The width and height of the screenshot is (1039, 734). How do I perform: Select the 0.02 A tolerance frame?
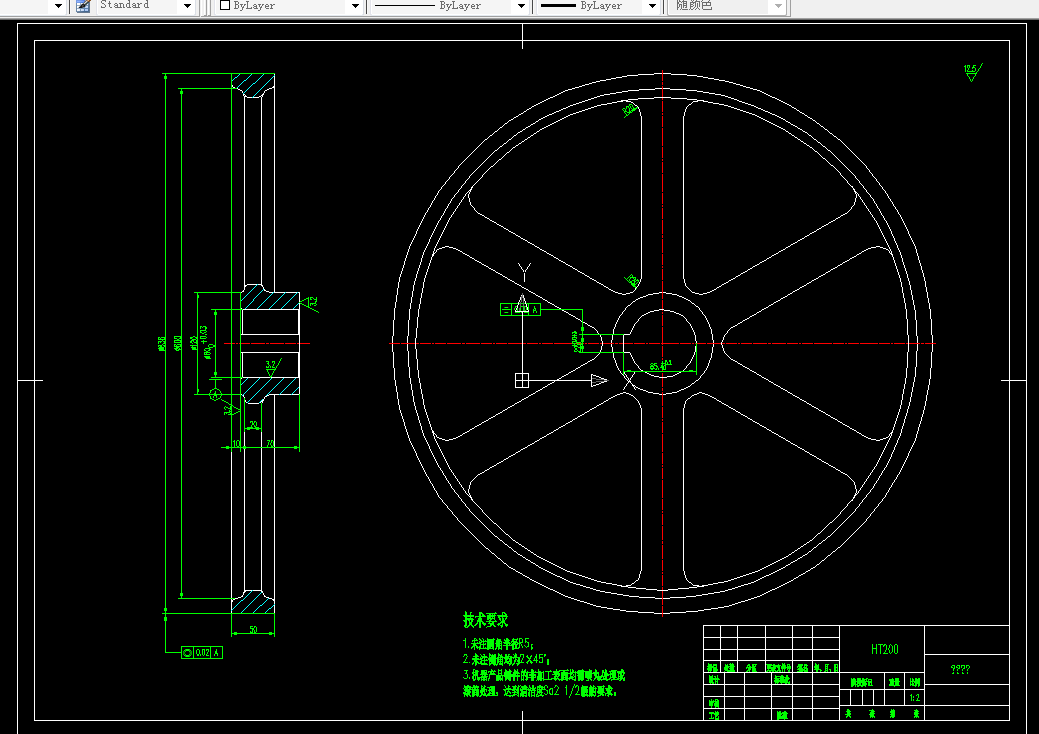[201, 653]
